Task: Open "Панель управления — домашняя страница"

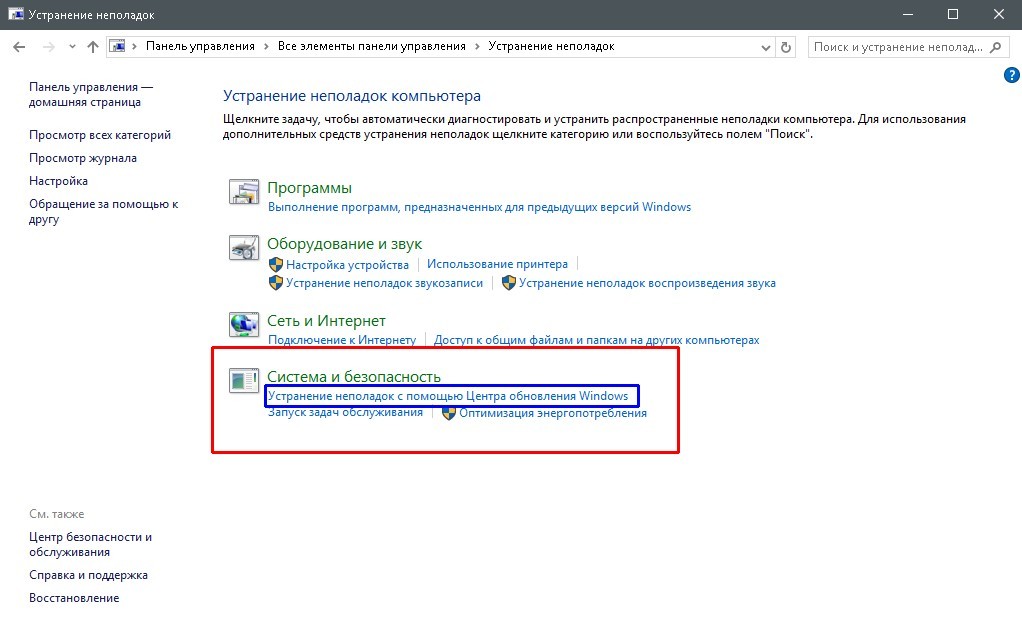Action: pos(91,94)
